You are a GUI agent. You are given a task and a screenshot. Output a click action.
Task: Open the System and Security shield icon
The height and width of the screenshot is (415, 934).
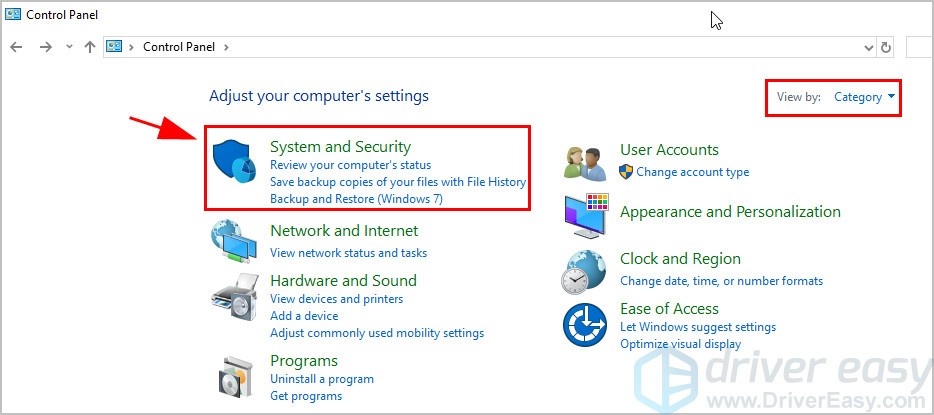pyautogui.click(x=234, y=161)
